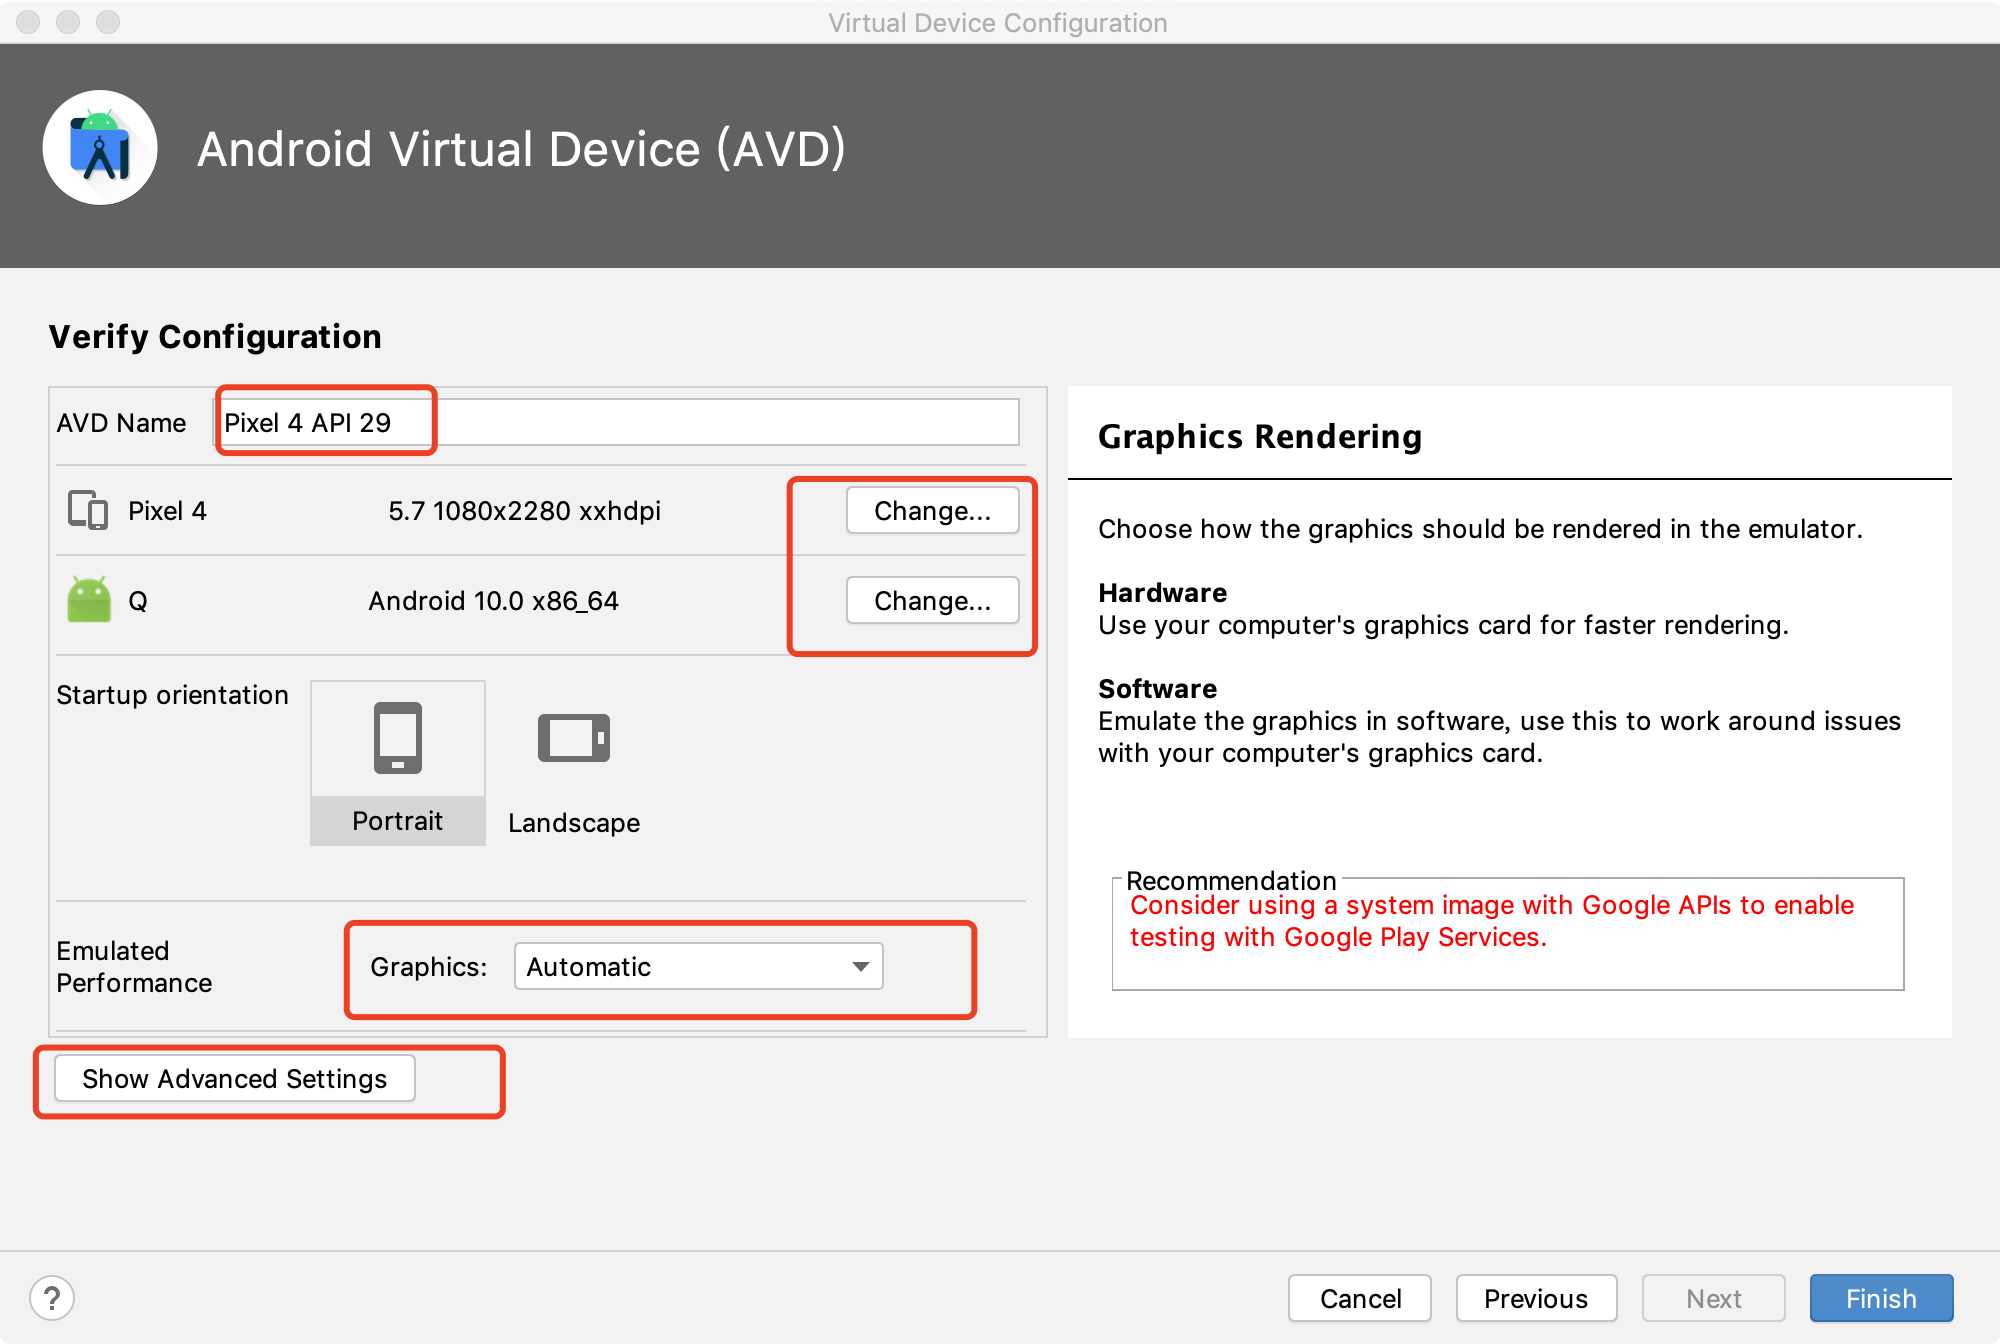Select the Portrait startup orientation
Image resolution: width=2000 pixels, height=1344 pixels.
398,763
